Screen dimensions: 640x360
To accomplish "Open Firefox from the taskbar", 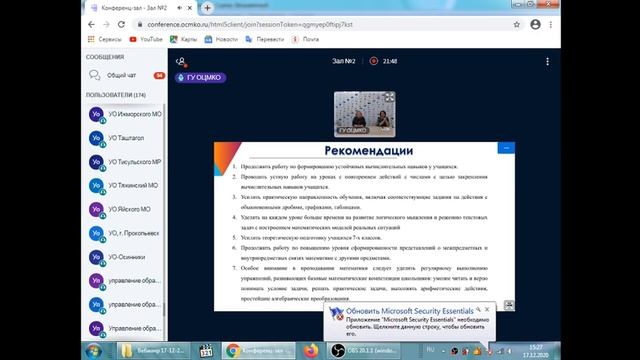I will (x=311, y=351).
